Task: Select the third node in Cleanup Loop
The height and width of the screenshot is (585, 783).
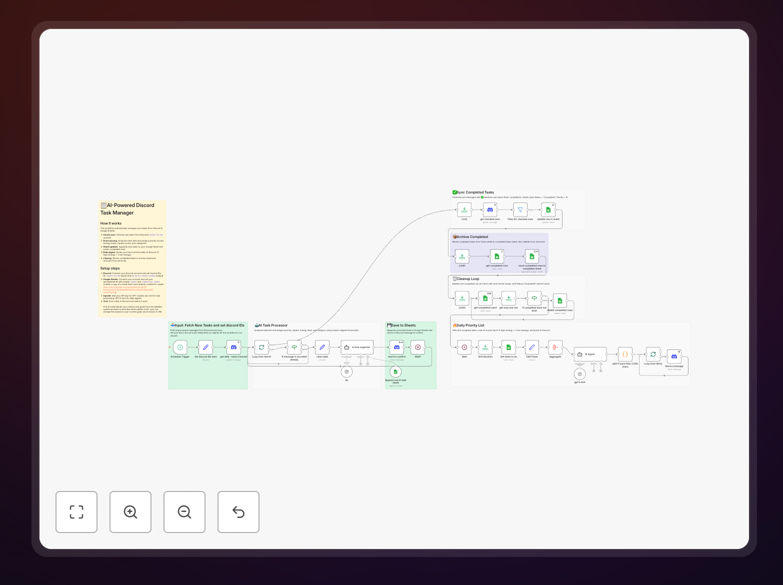Action: coord(508,299)
